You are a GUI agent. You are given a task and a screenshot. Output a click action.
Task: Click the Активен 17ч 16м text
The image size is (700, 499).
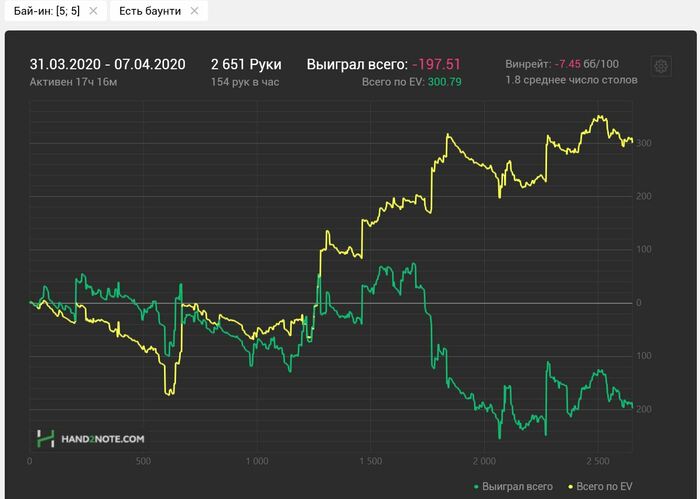(x=73, y=82)
